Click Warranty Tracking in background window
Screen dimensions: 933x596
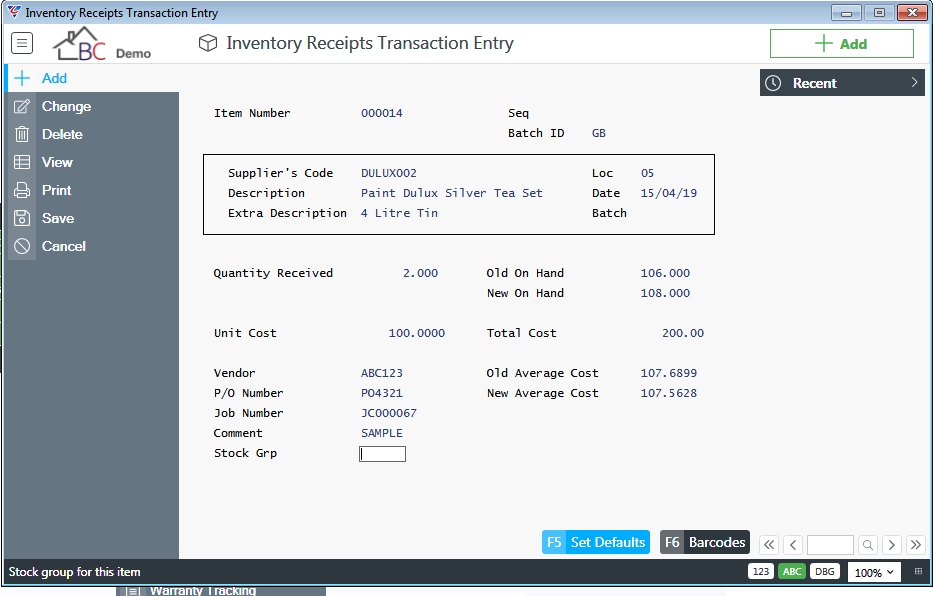tap(203, 591)
